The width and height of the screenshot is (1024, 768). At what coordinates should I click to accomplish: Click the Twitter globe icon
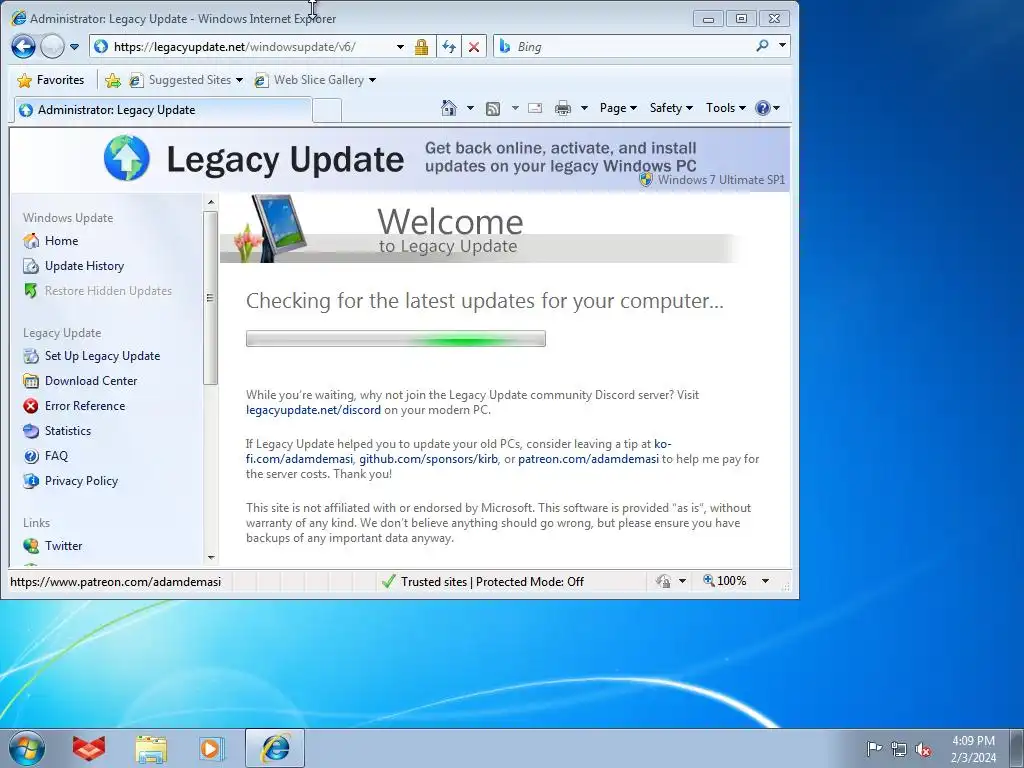31,545
